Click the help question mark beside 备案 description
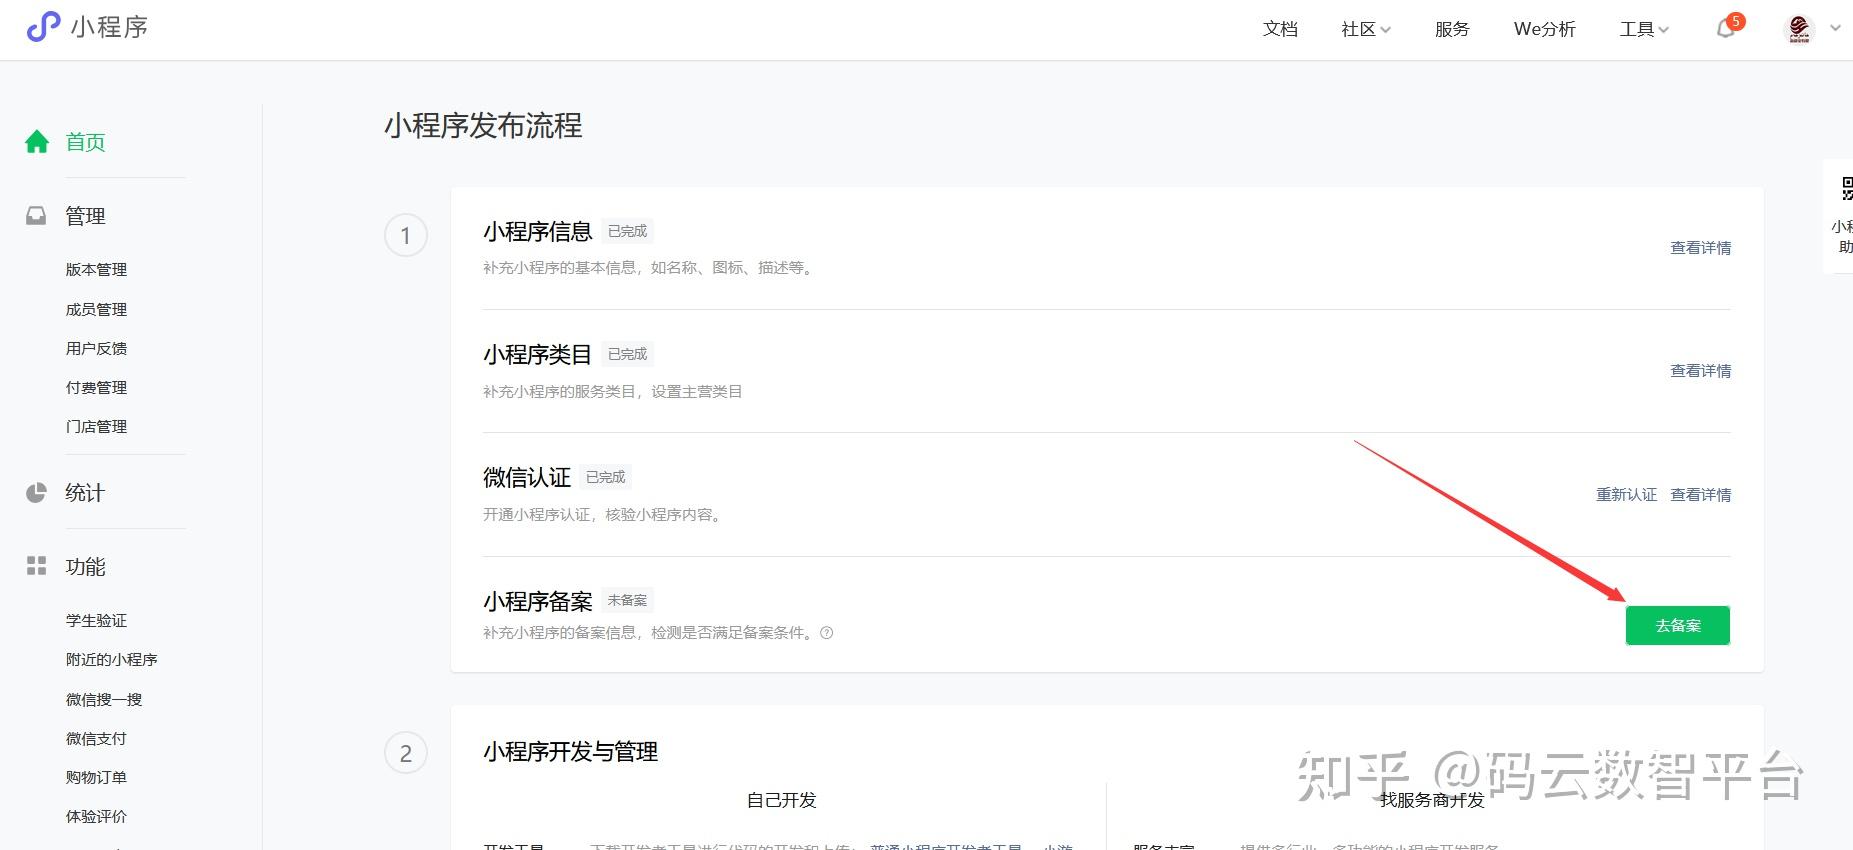1853x850 pixels. click(x=826, y=633)
